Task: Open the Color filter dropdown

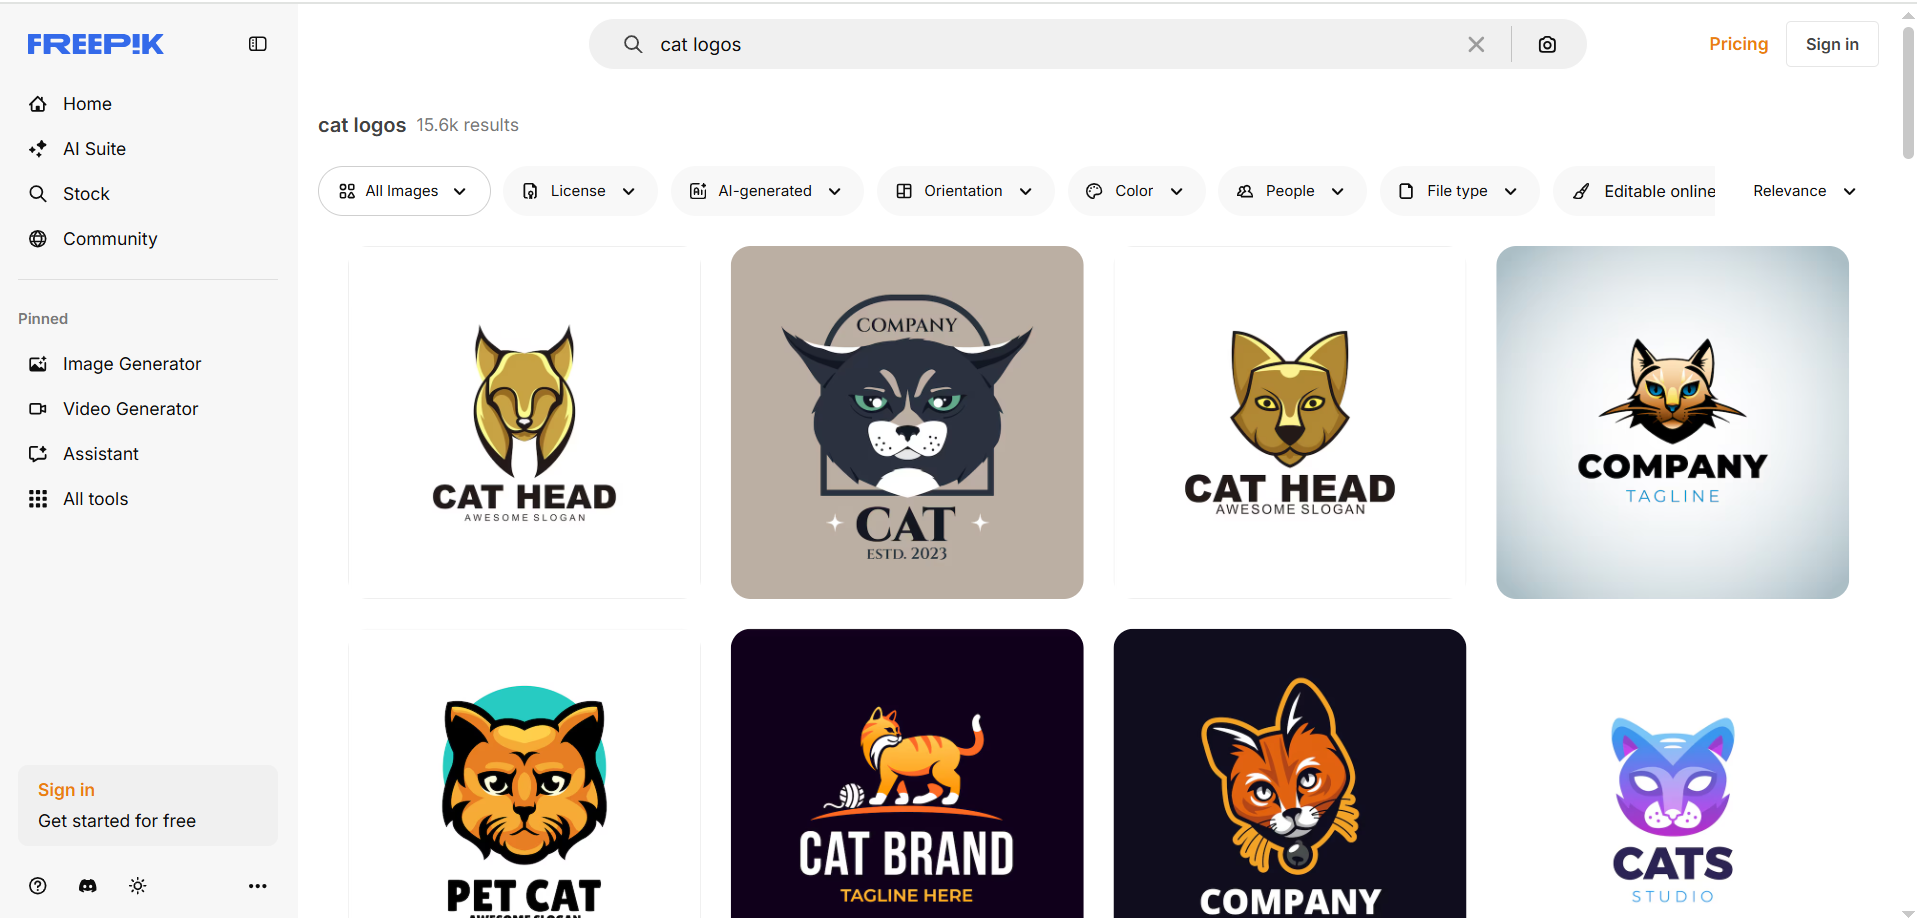Action: click(1135, 190)
